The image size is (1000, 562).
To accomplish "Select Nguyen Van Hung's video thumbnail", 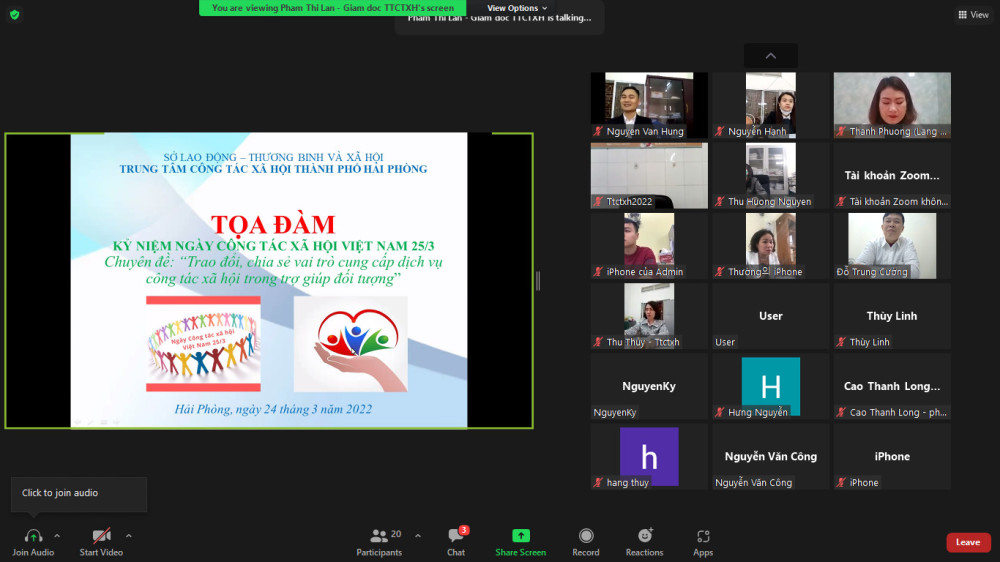I will coord(648,104).
